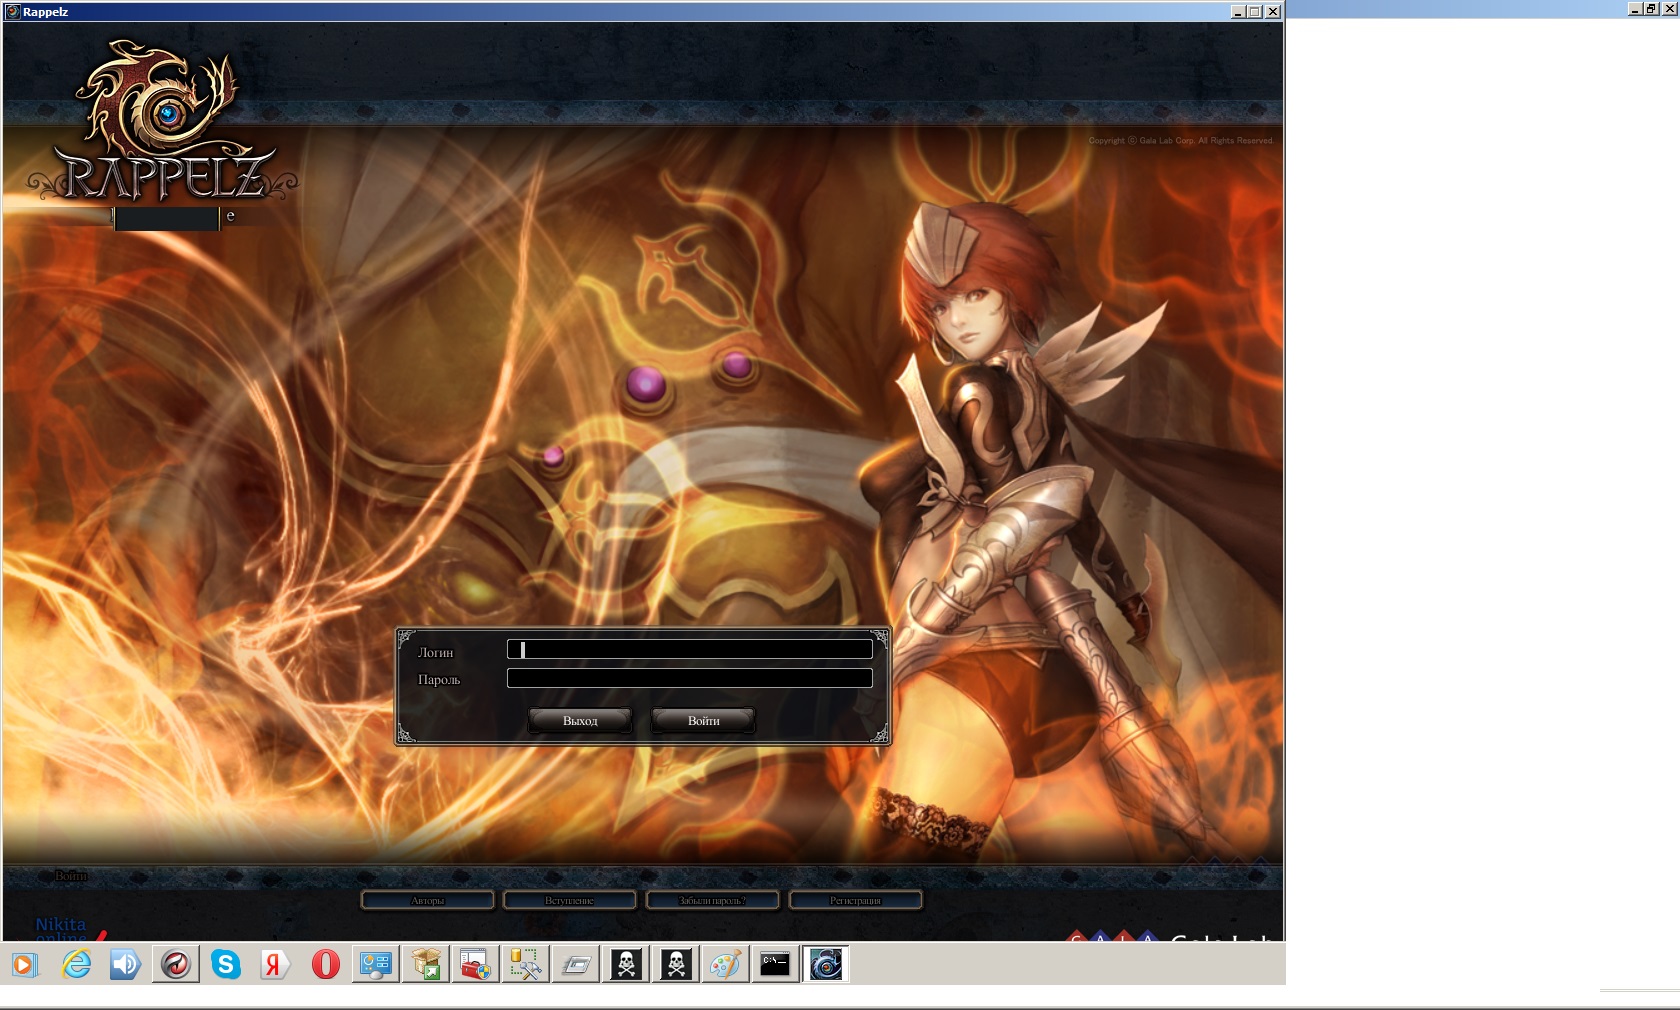Open the Paint palette taskbar icon
Image resolution: width=1680 pixels, height=1010 pixels.
click(x=726, y=965)
